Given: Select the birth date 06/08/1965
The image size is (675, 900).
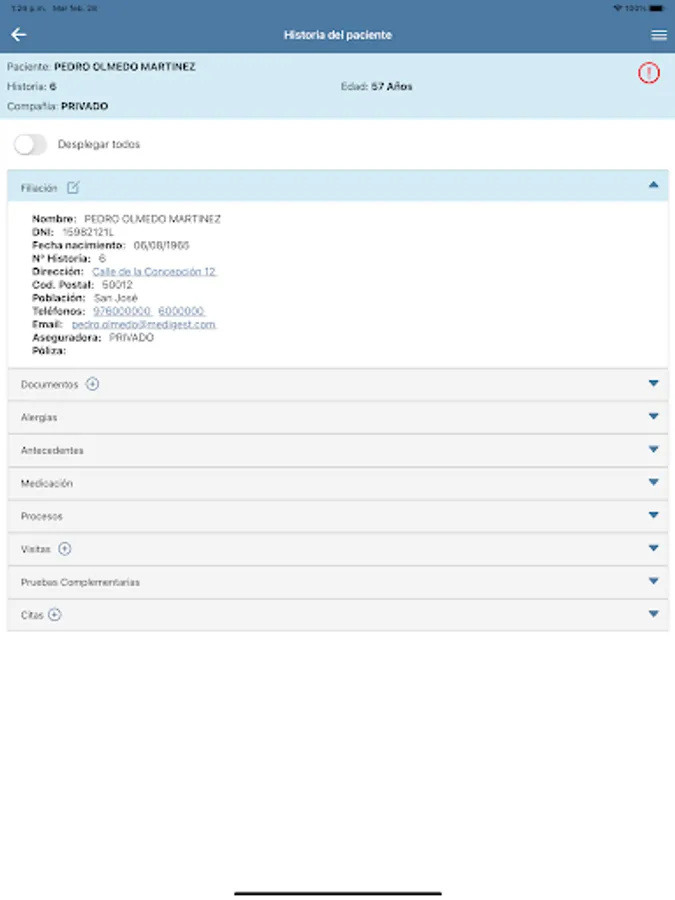Looking at the screenshot, I should 161,245.
